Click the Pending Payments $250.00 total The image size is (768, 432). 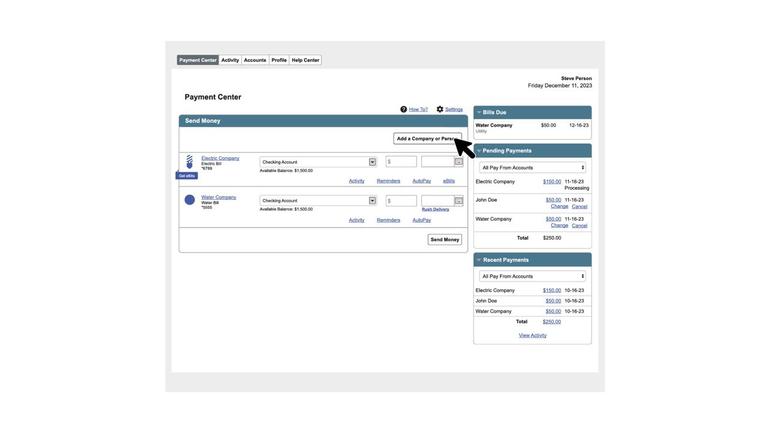[552, 238]
